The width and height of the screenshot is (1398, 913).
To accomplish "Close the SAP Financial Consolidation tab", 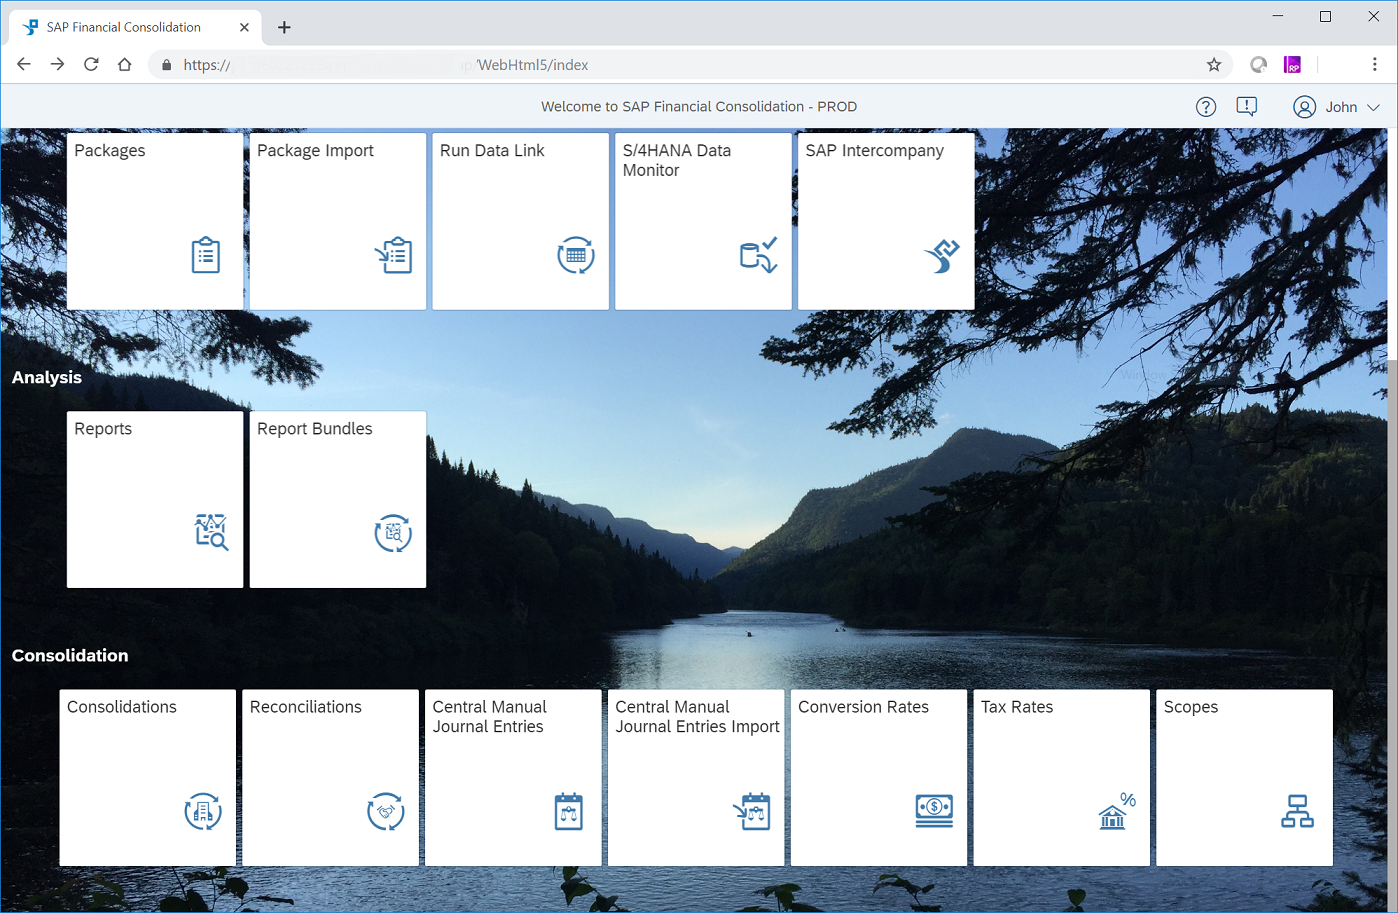I will coord(244,28).
